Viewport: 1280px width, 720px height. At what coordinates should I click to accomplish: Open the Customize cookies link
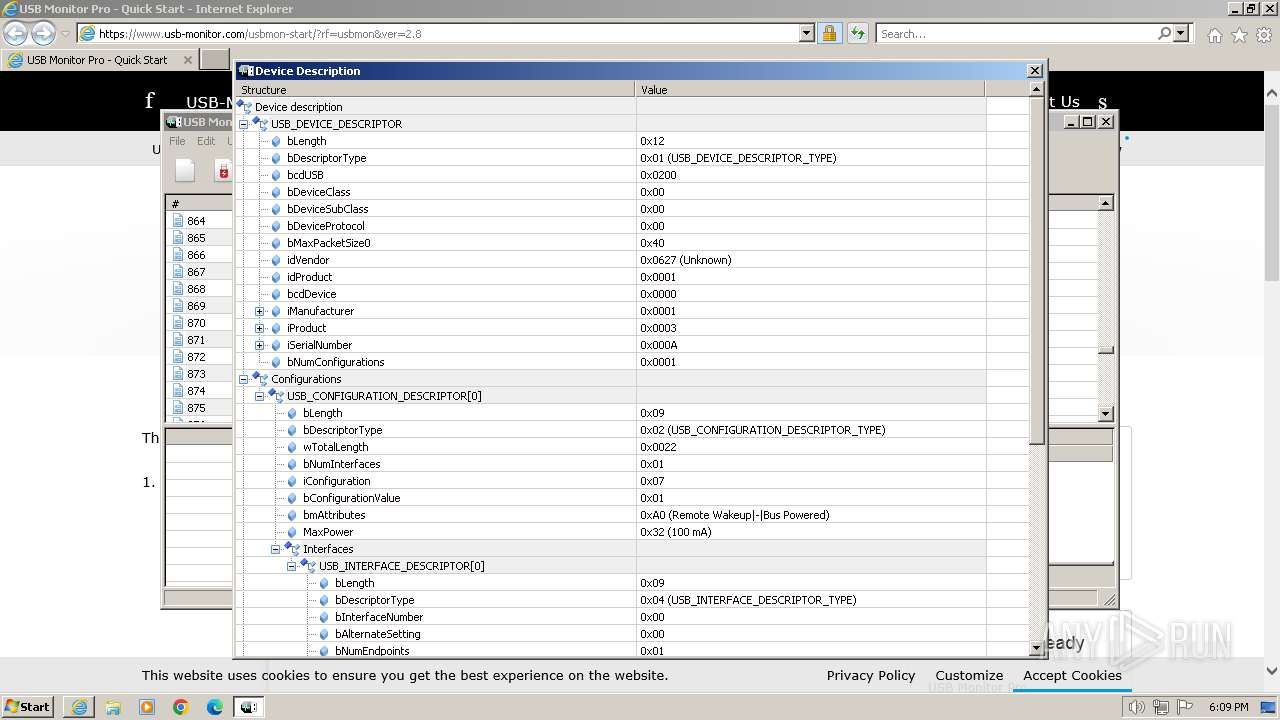pos(969,675)
